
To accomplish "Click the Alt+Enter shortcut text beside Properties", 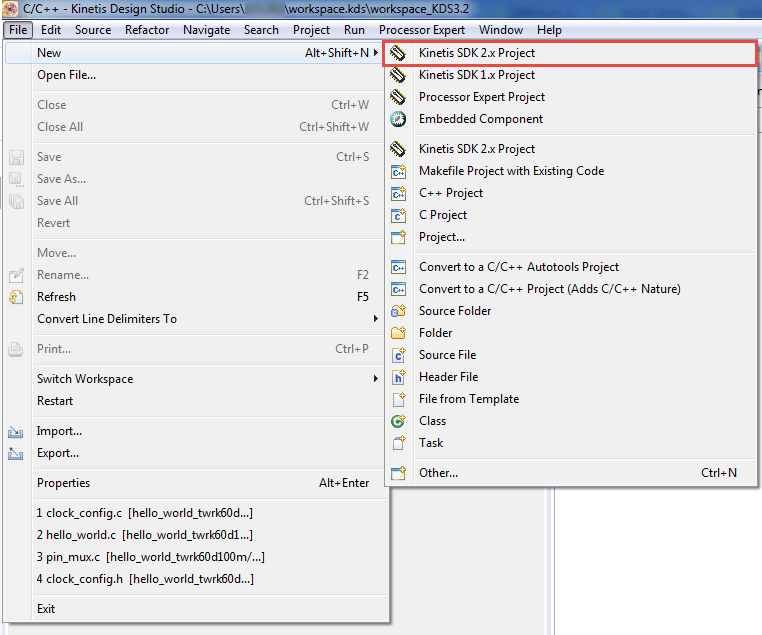I will pyautogui.click(x=344, y=483).
